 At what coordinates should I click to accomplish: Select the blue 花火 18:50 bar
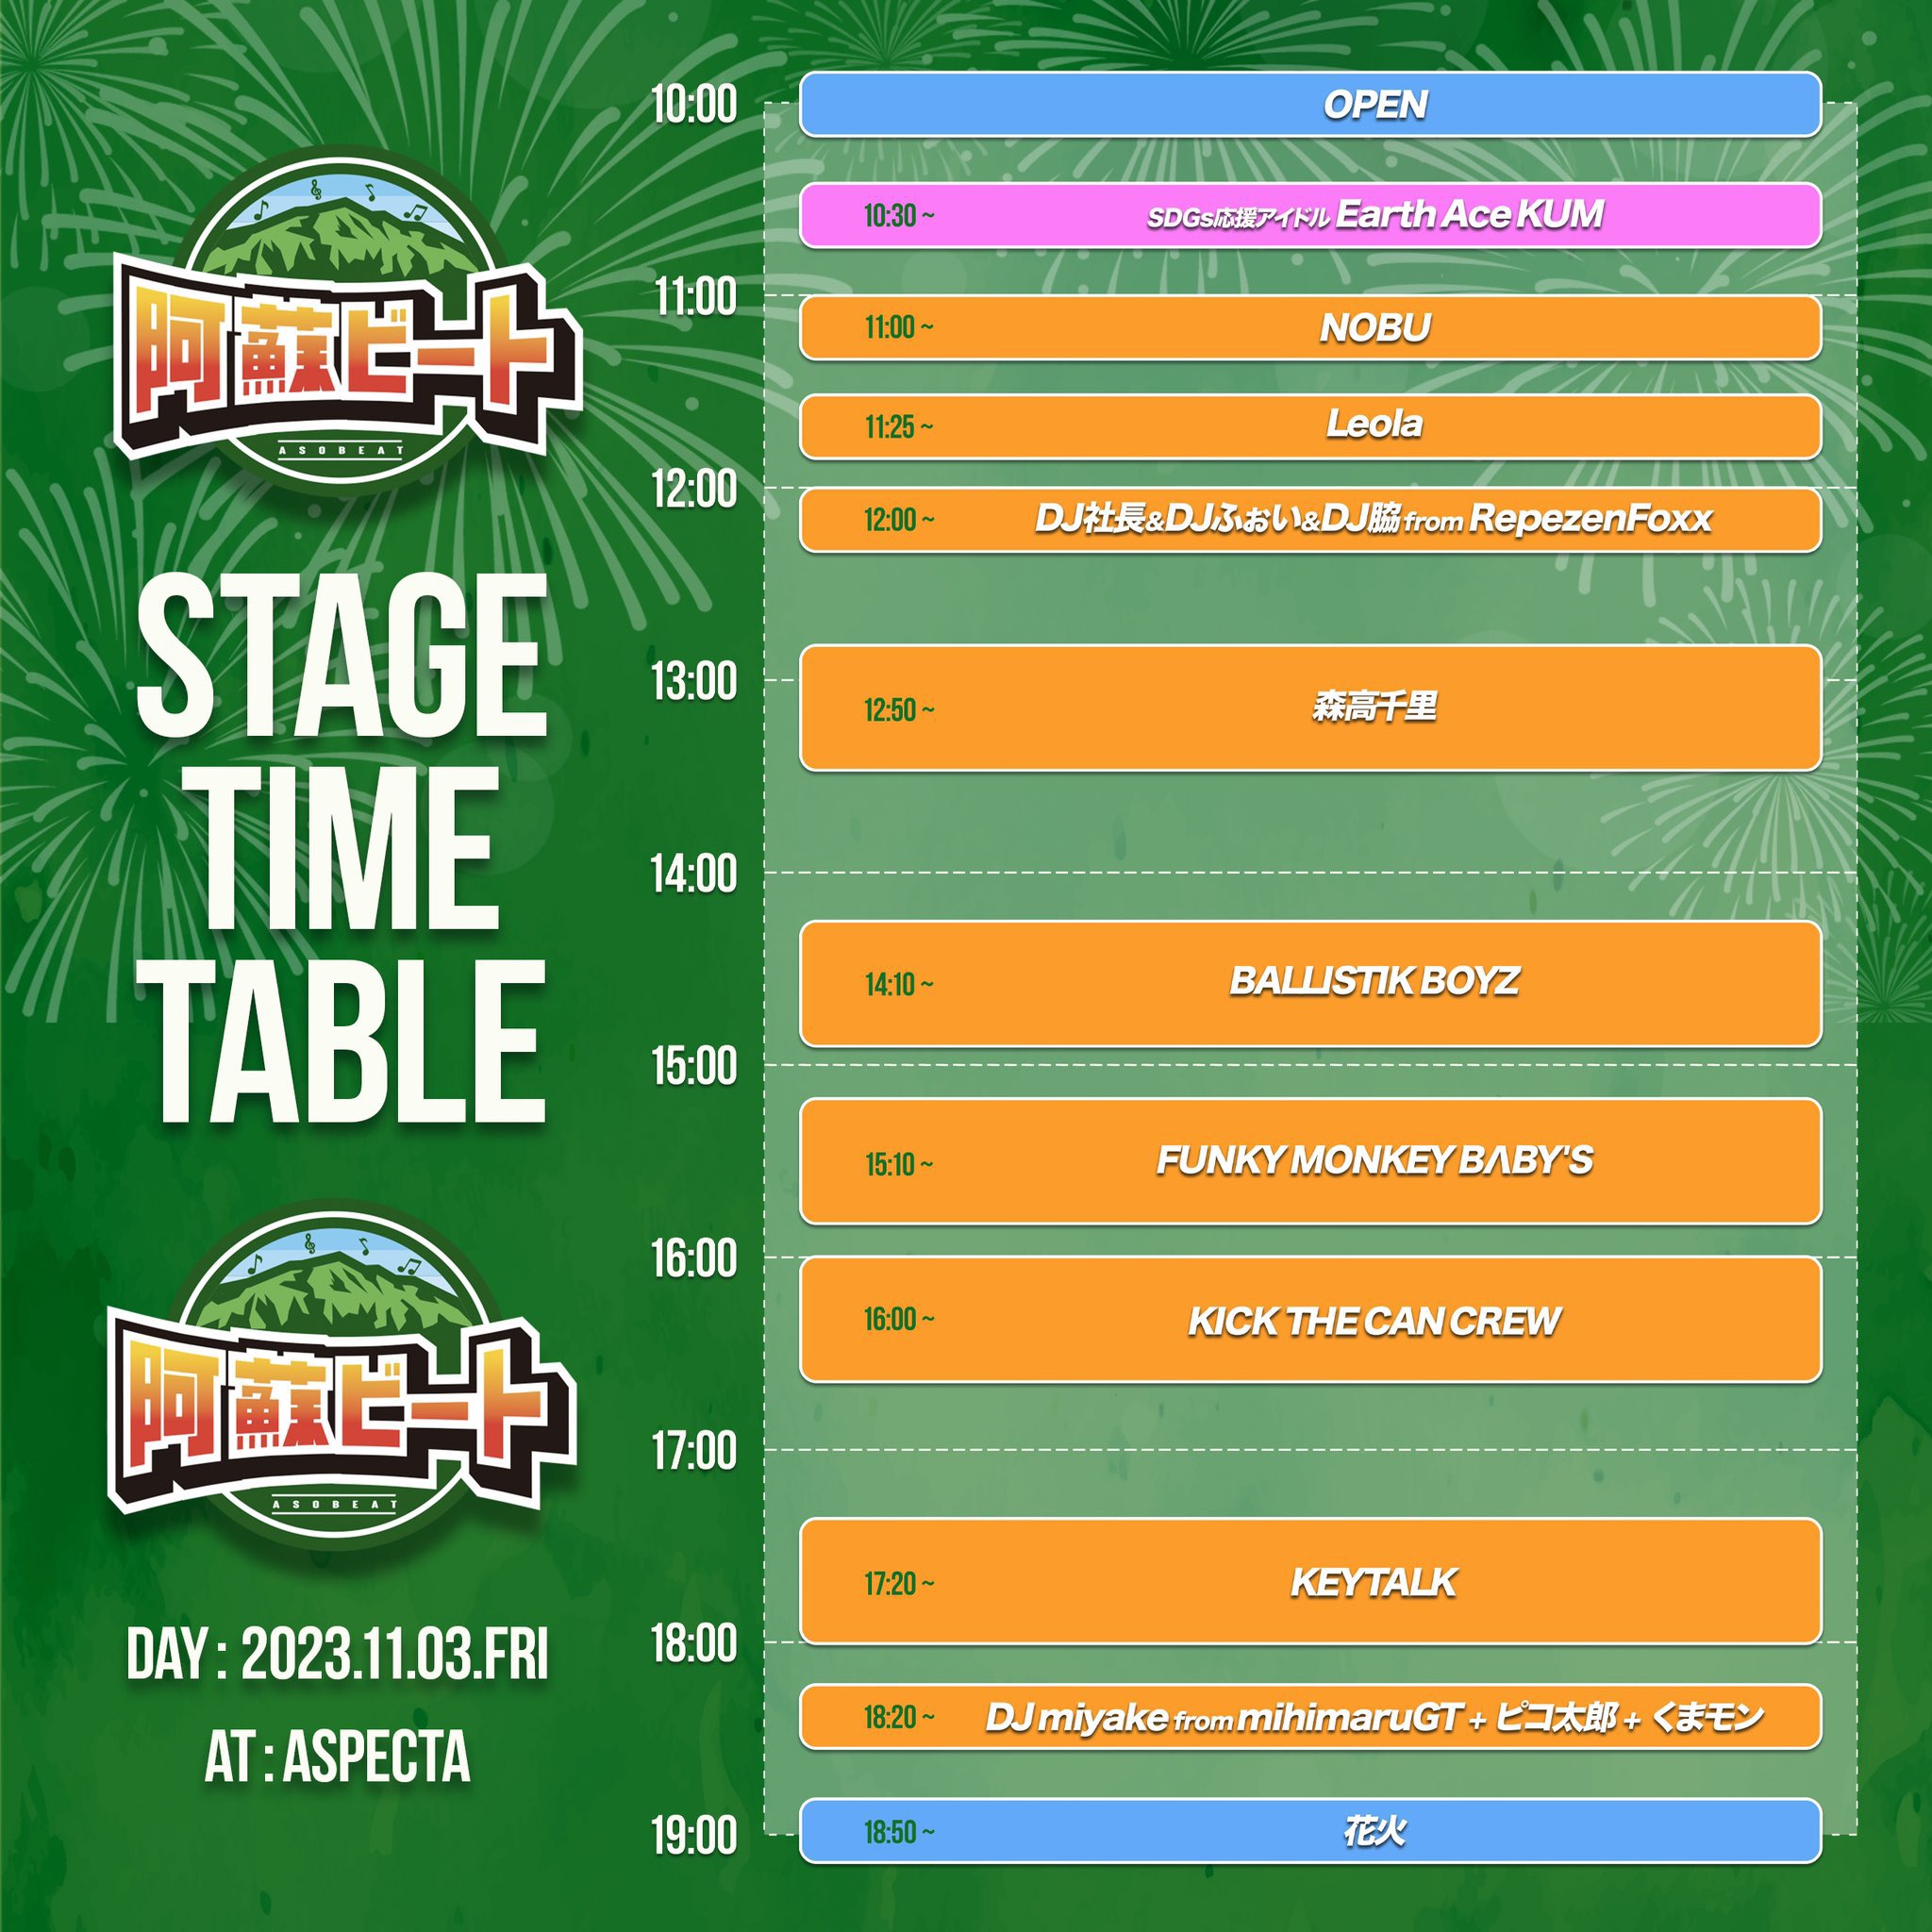(x=1310, y=1832)
